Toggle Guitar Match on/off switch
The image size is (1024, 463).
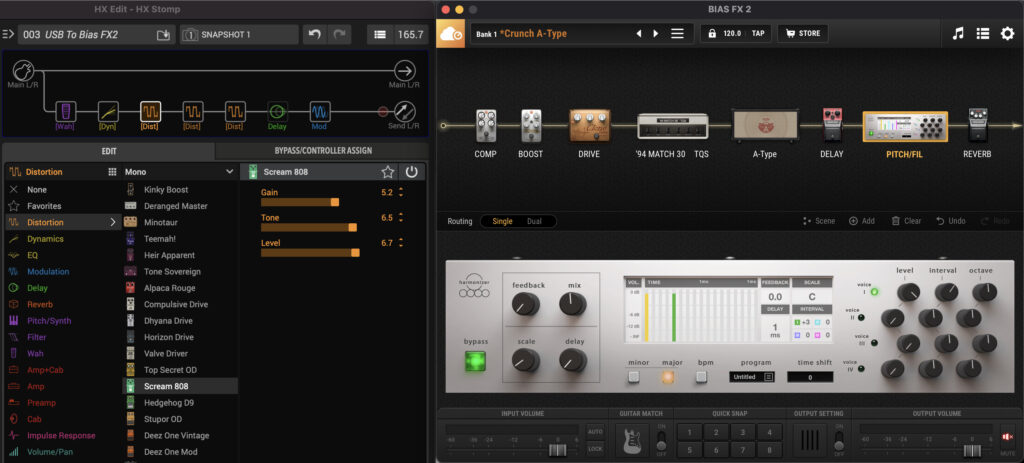pyautogui.click(x=661, y=441)
